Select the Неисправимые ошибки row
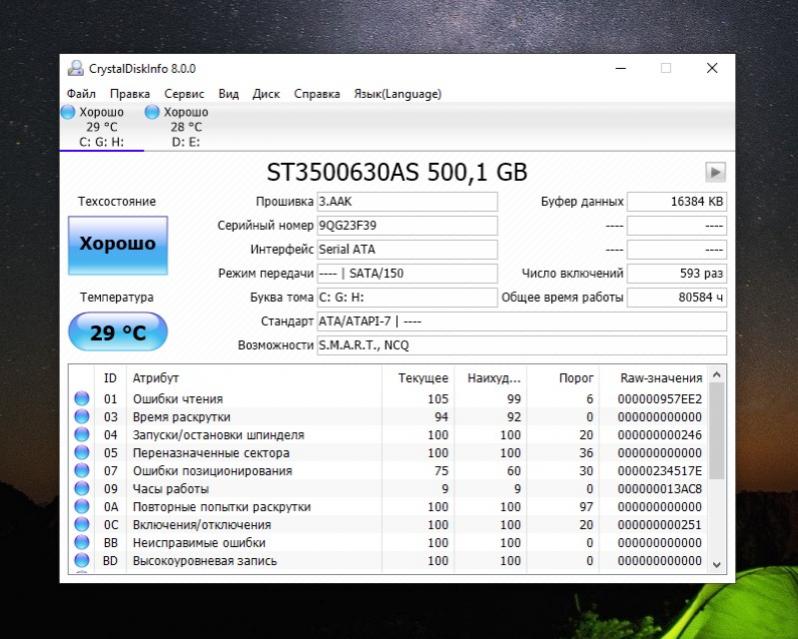798x639 pixels. [x=389, y=542]
